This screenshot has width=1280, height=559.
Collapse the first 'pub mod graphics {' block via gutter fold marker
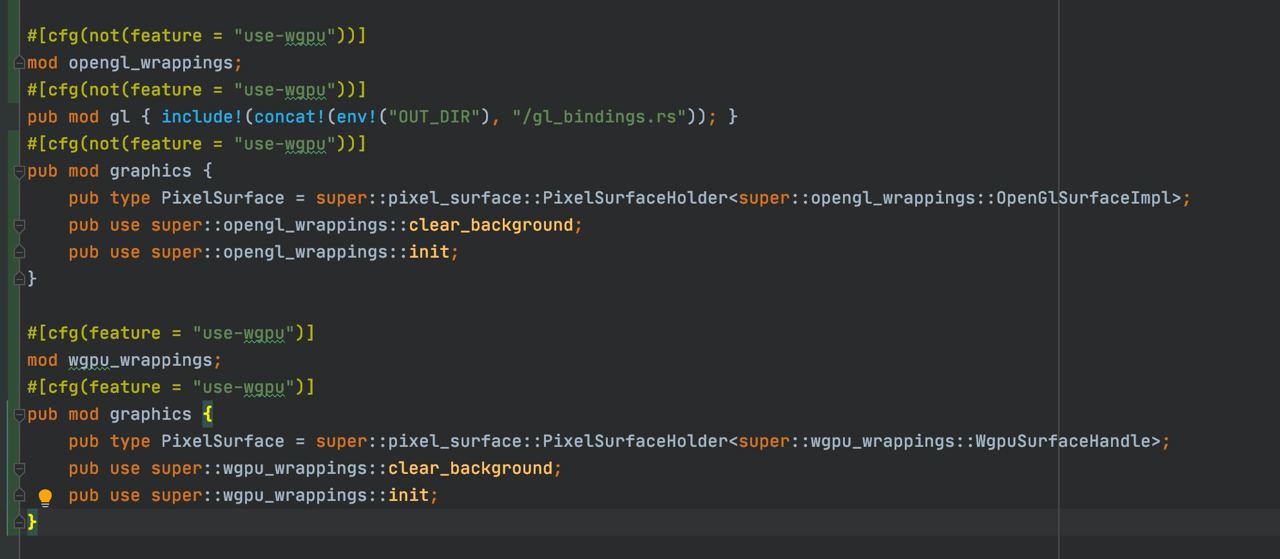click(19, 171)
